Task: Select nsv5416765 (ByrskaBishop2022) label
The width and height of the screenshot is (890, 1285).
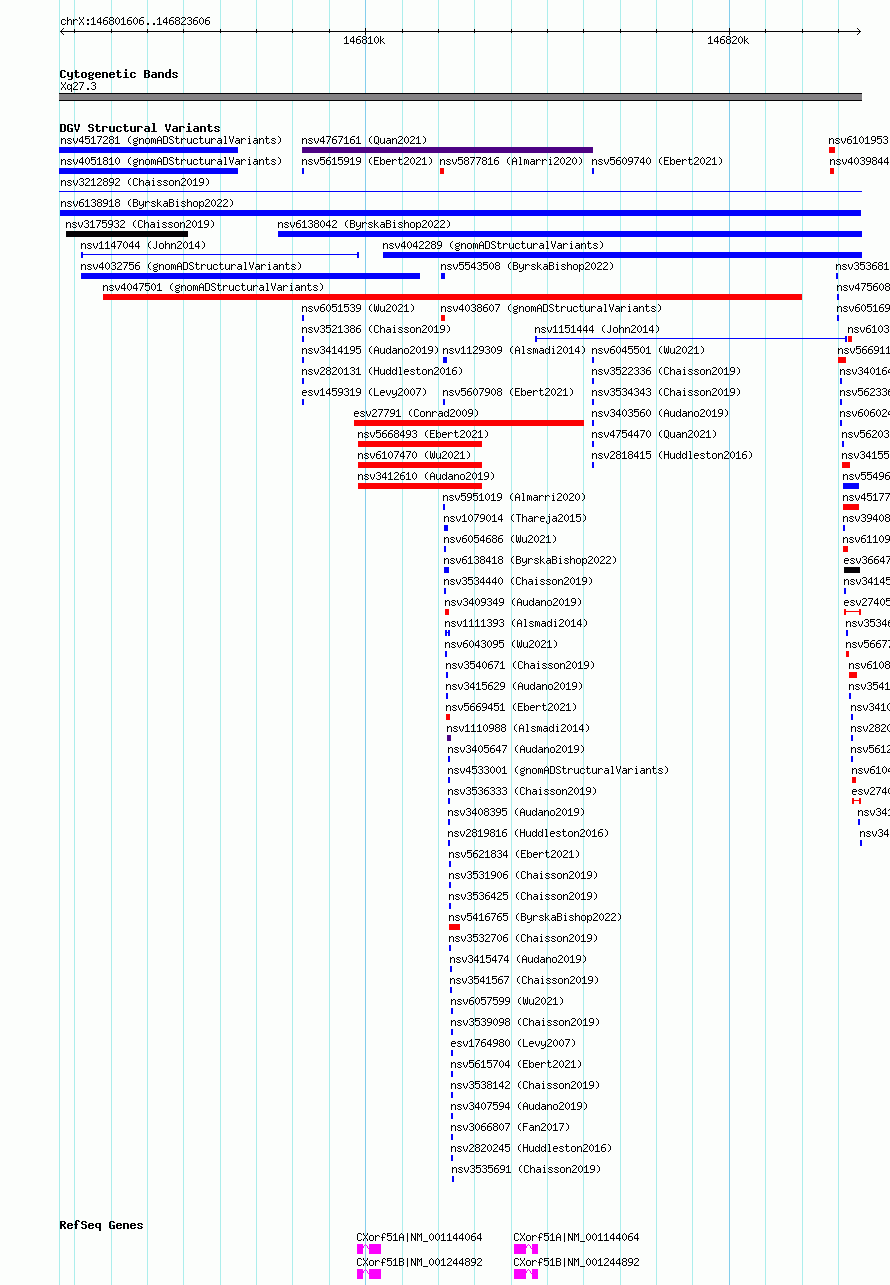Action: (x=536, y=917)
